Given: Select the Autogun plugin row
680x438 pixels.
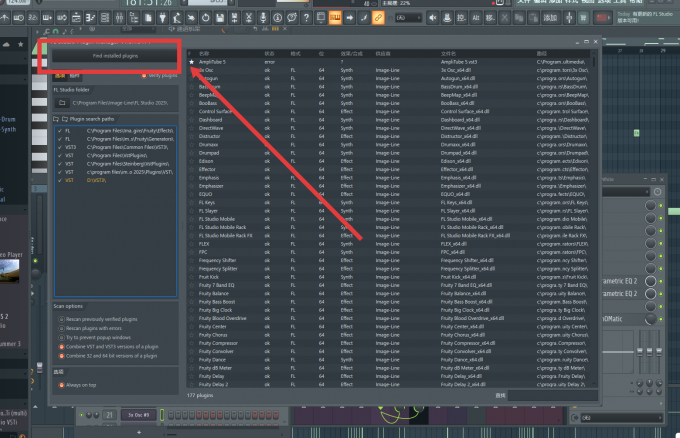Looking at the screenshot, I should tap(390, 78).
